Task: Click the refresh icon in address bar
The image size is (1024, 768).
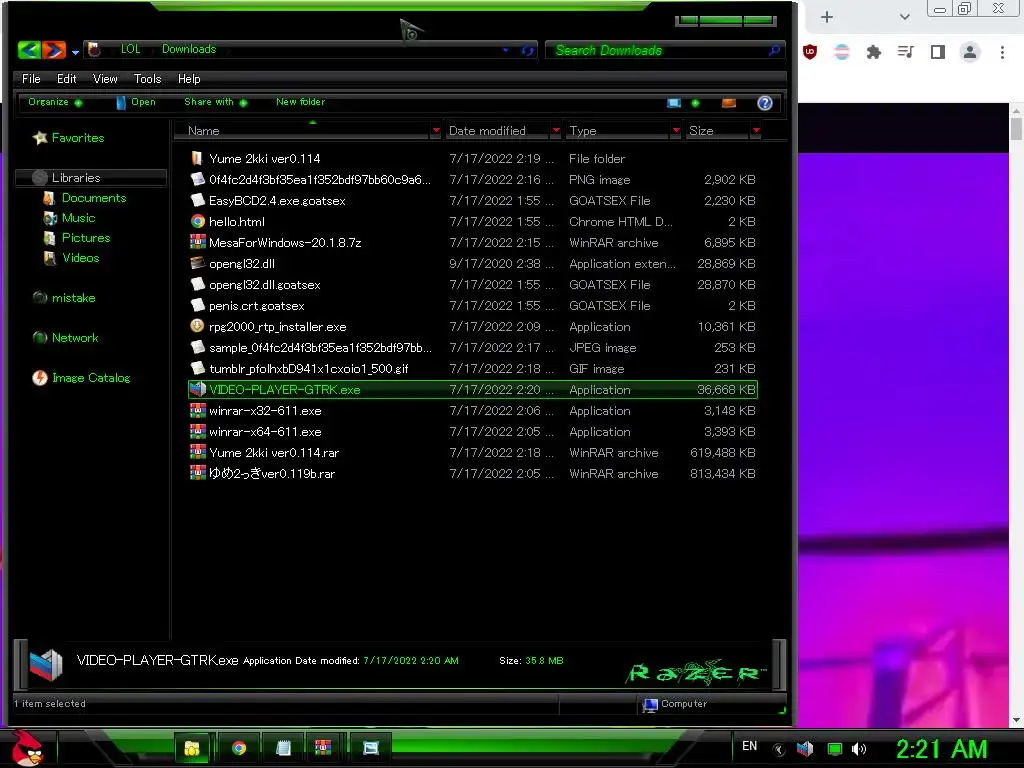Action: (x=528, y=50)
